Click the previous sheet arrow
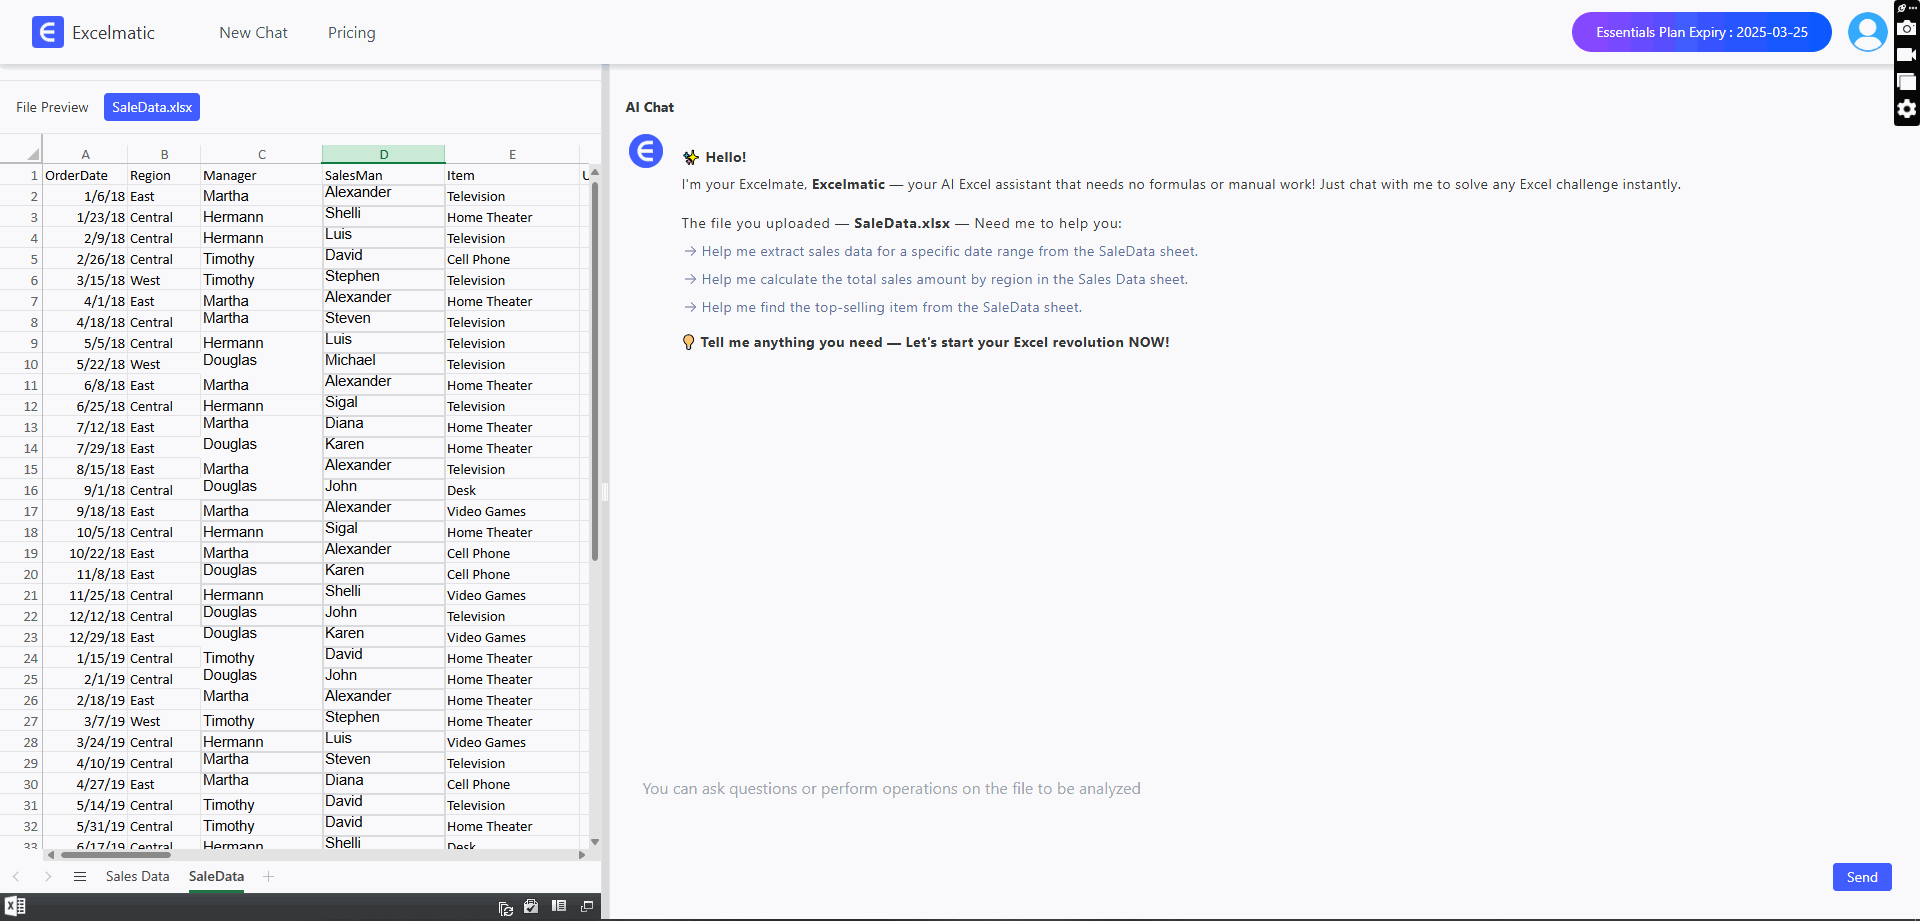This screenshot has height=921, width=1920. pyautogui.click(x=16, y=877)
